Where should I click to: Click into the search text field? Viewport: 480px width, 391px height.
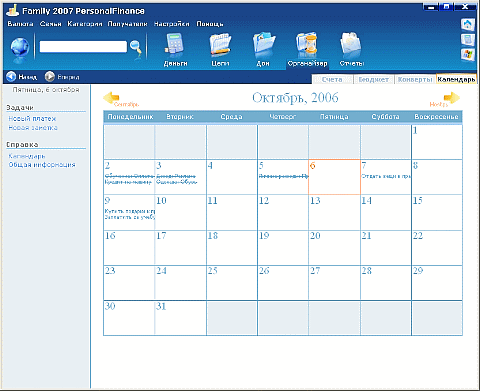point(83,47)
